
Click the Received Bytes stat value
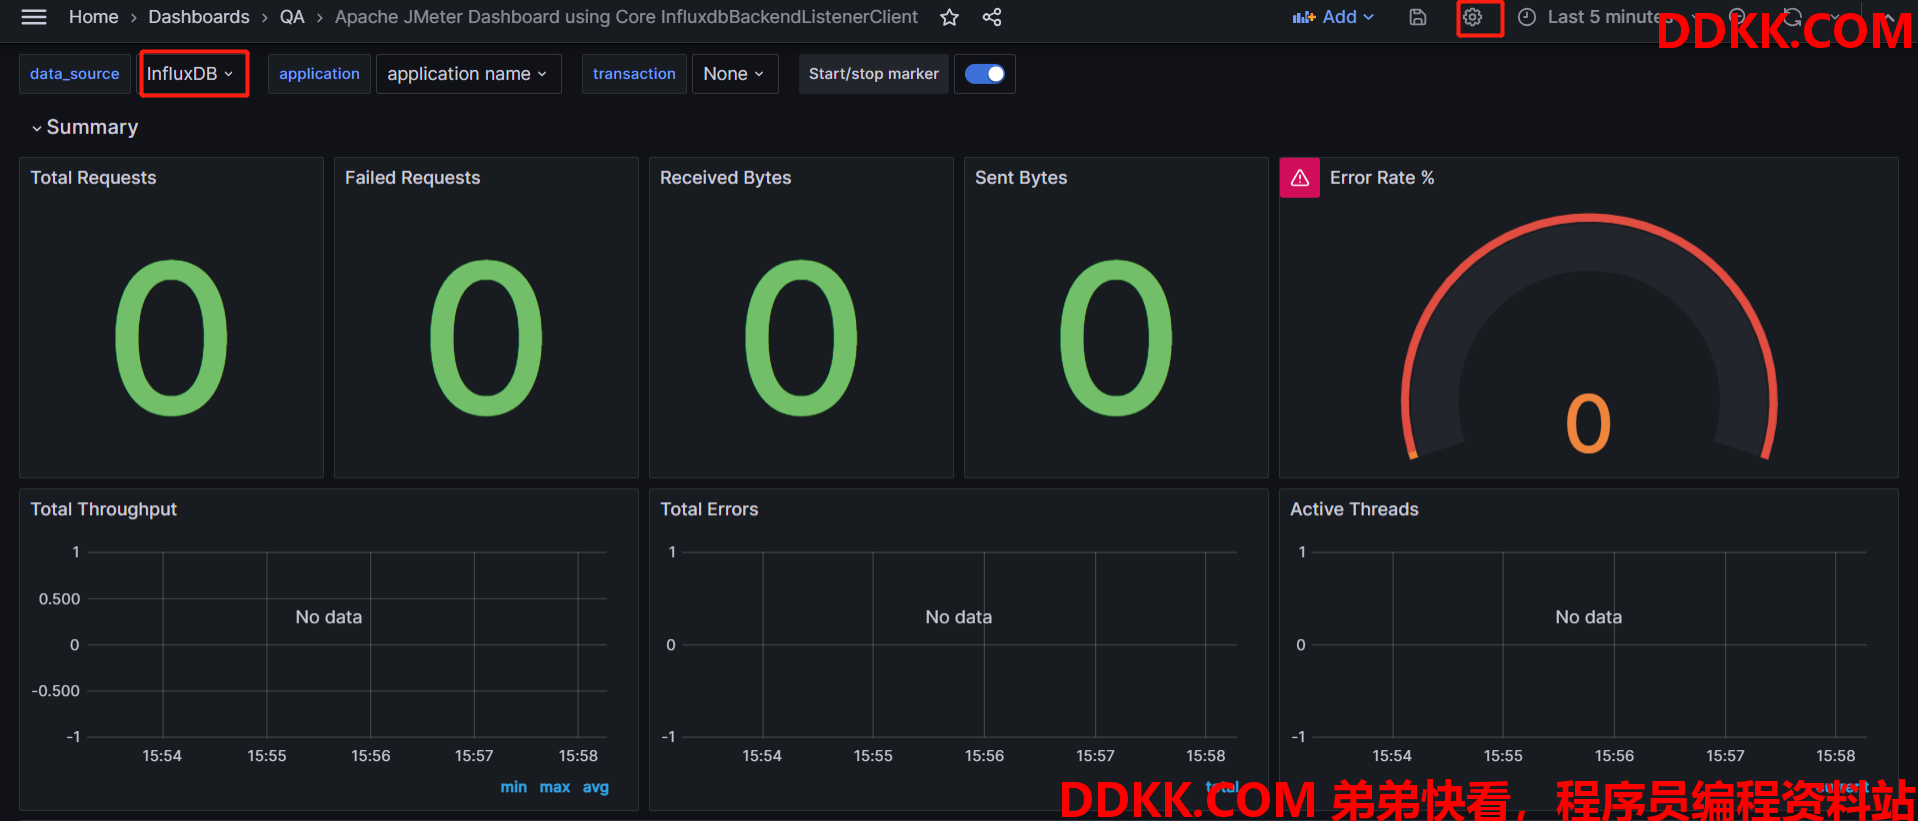[x=801, y=338]
